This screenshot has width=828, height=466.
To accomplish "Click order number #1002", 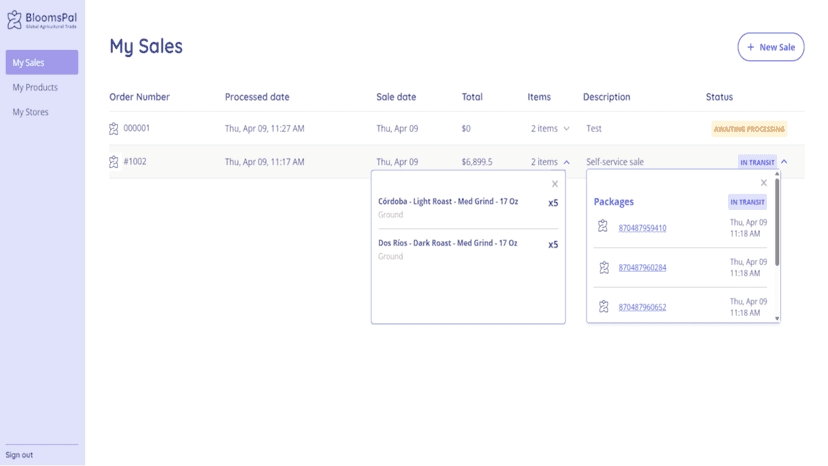I will pos(135,161).
